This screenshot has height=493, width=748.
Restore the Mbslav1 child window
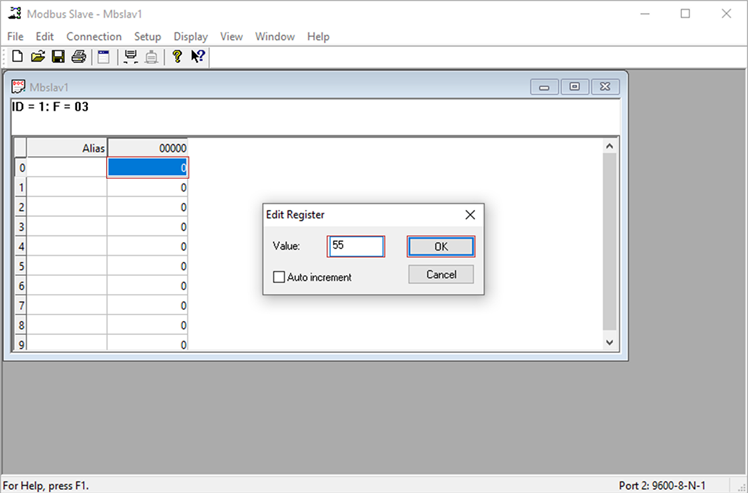(574, 87)
